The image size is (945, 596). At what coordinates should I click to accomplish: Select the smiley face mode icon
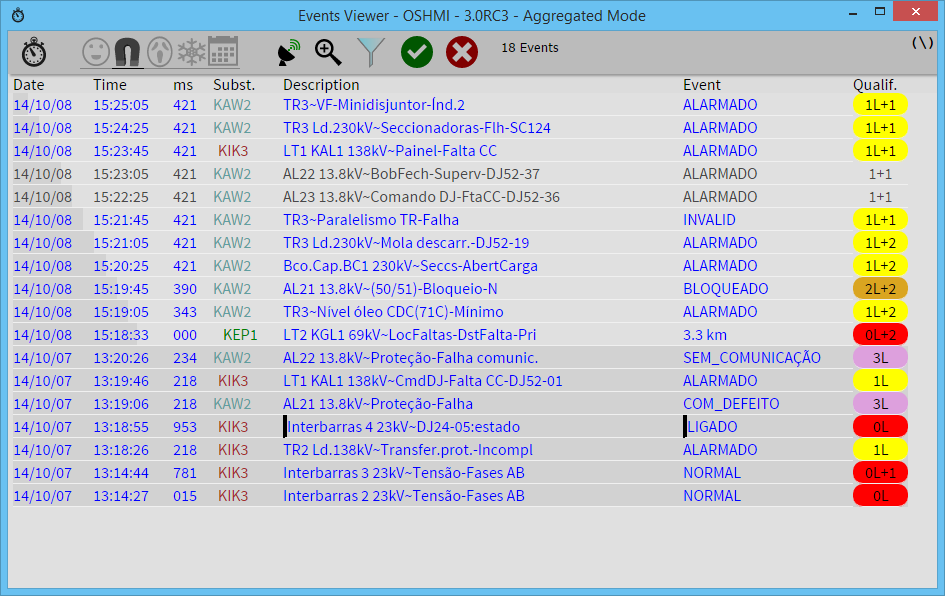point(96,52)
